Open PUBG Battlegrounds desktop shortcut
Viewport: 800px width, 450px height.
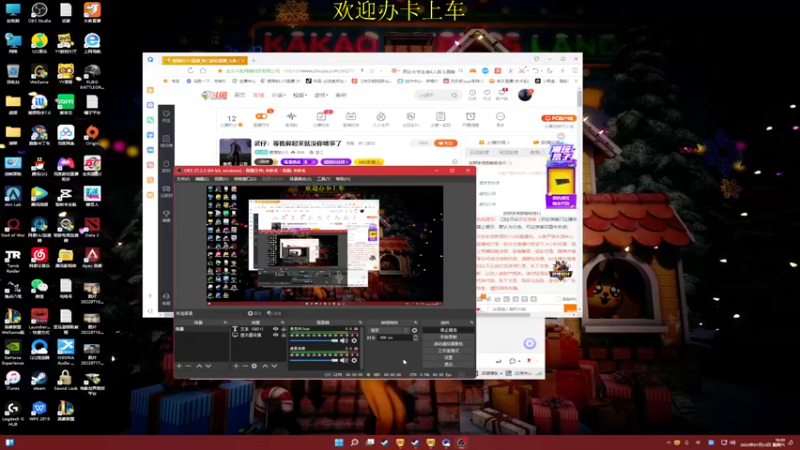point(92,77)
